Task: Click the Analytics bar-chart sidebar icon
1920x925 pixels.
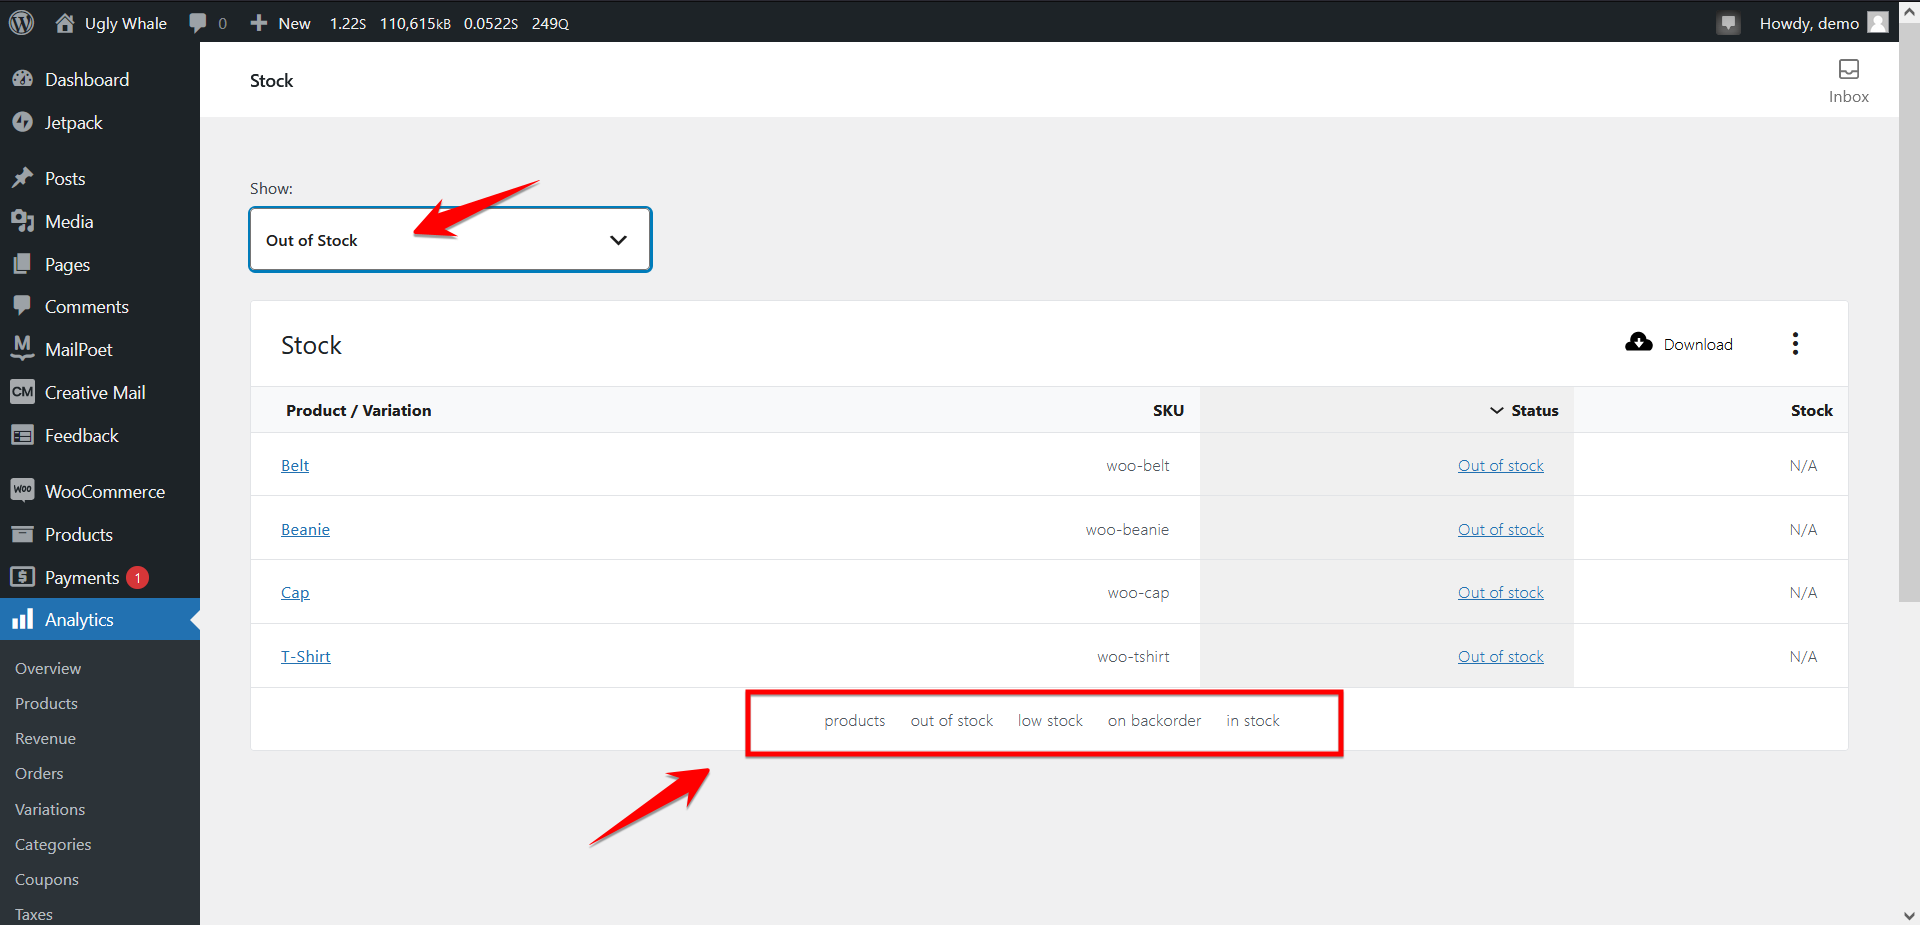Action: pyautogui.click(x=23, y=619)
